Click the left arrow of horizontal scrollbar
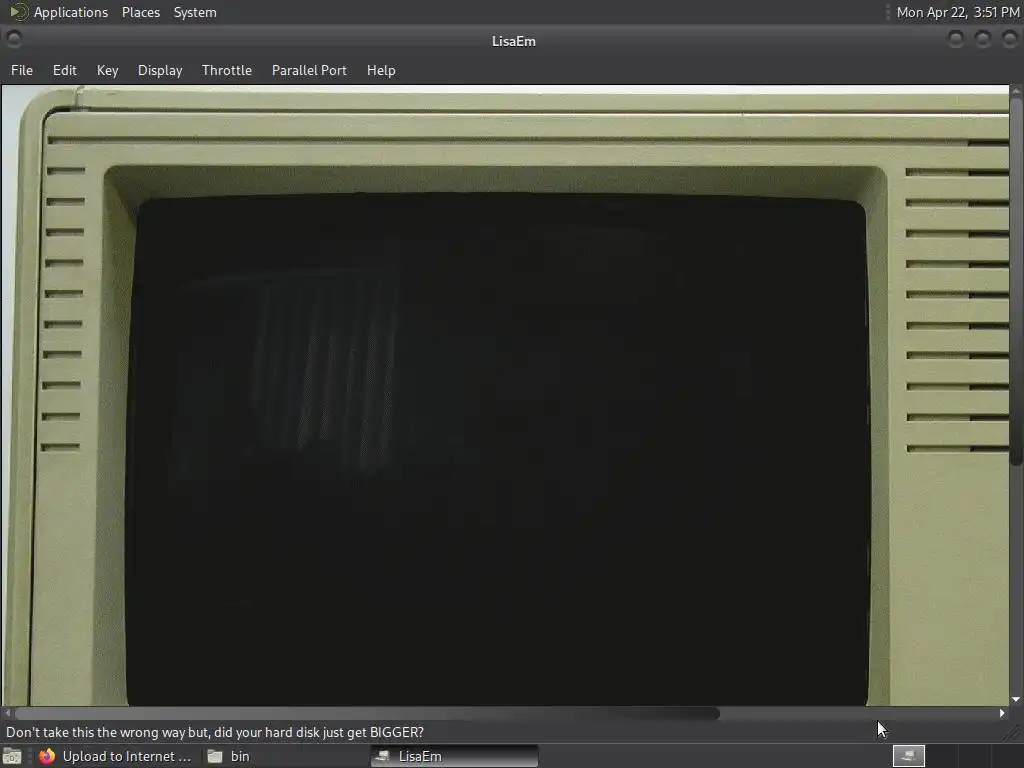 [7, 714]
